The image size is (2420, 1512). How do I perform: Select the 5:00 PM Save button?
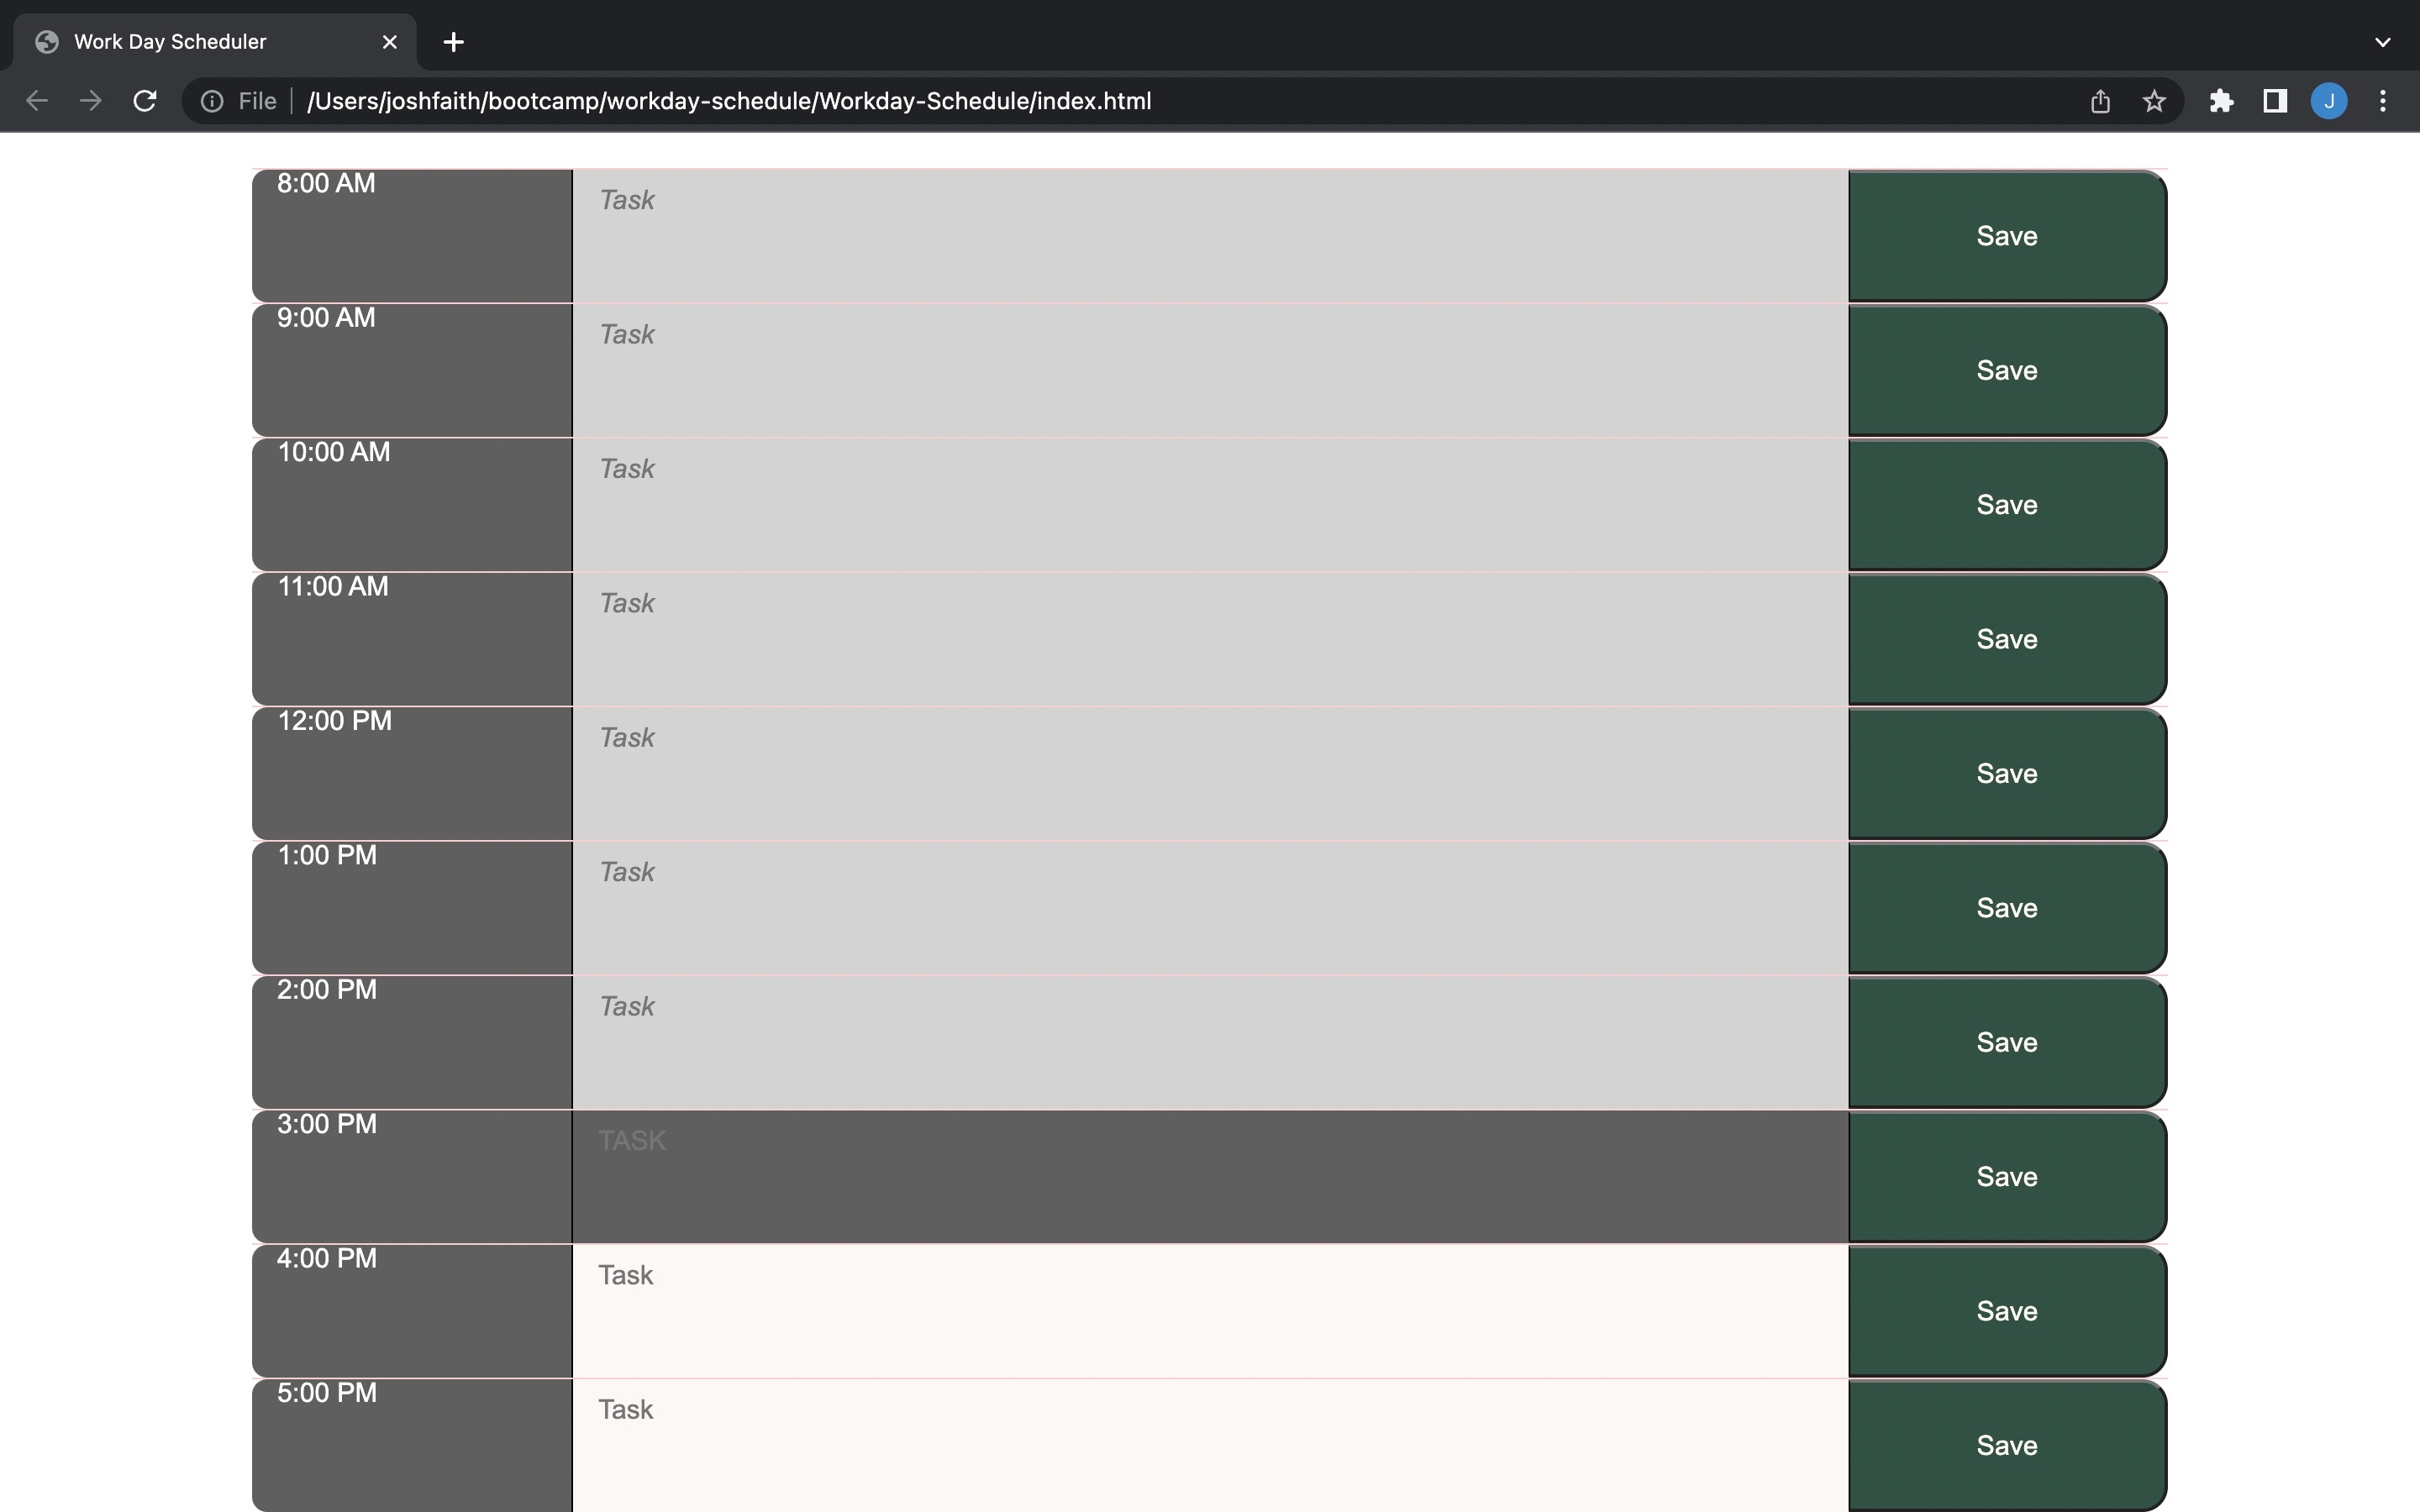pos(2005,1444)
